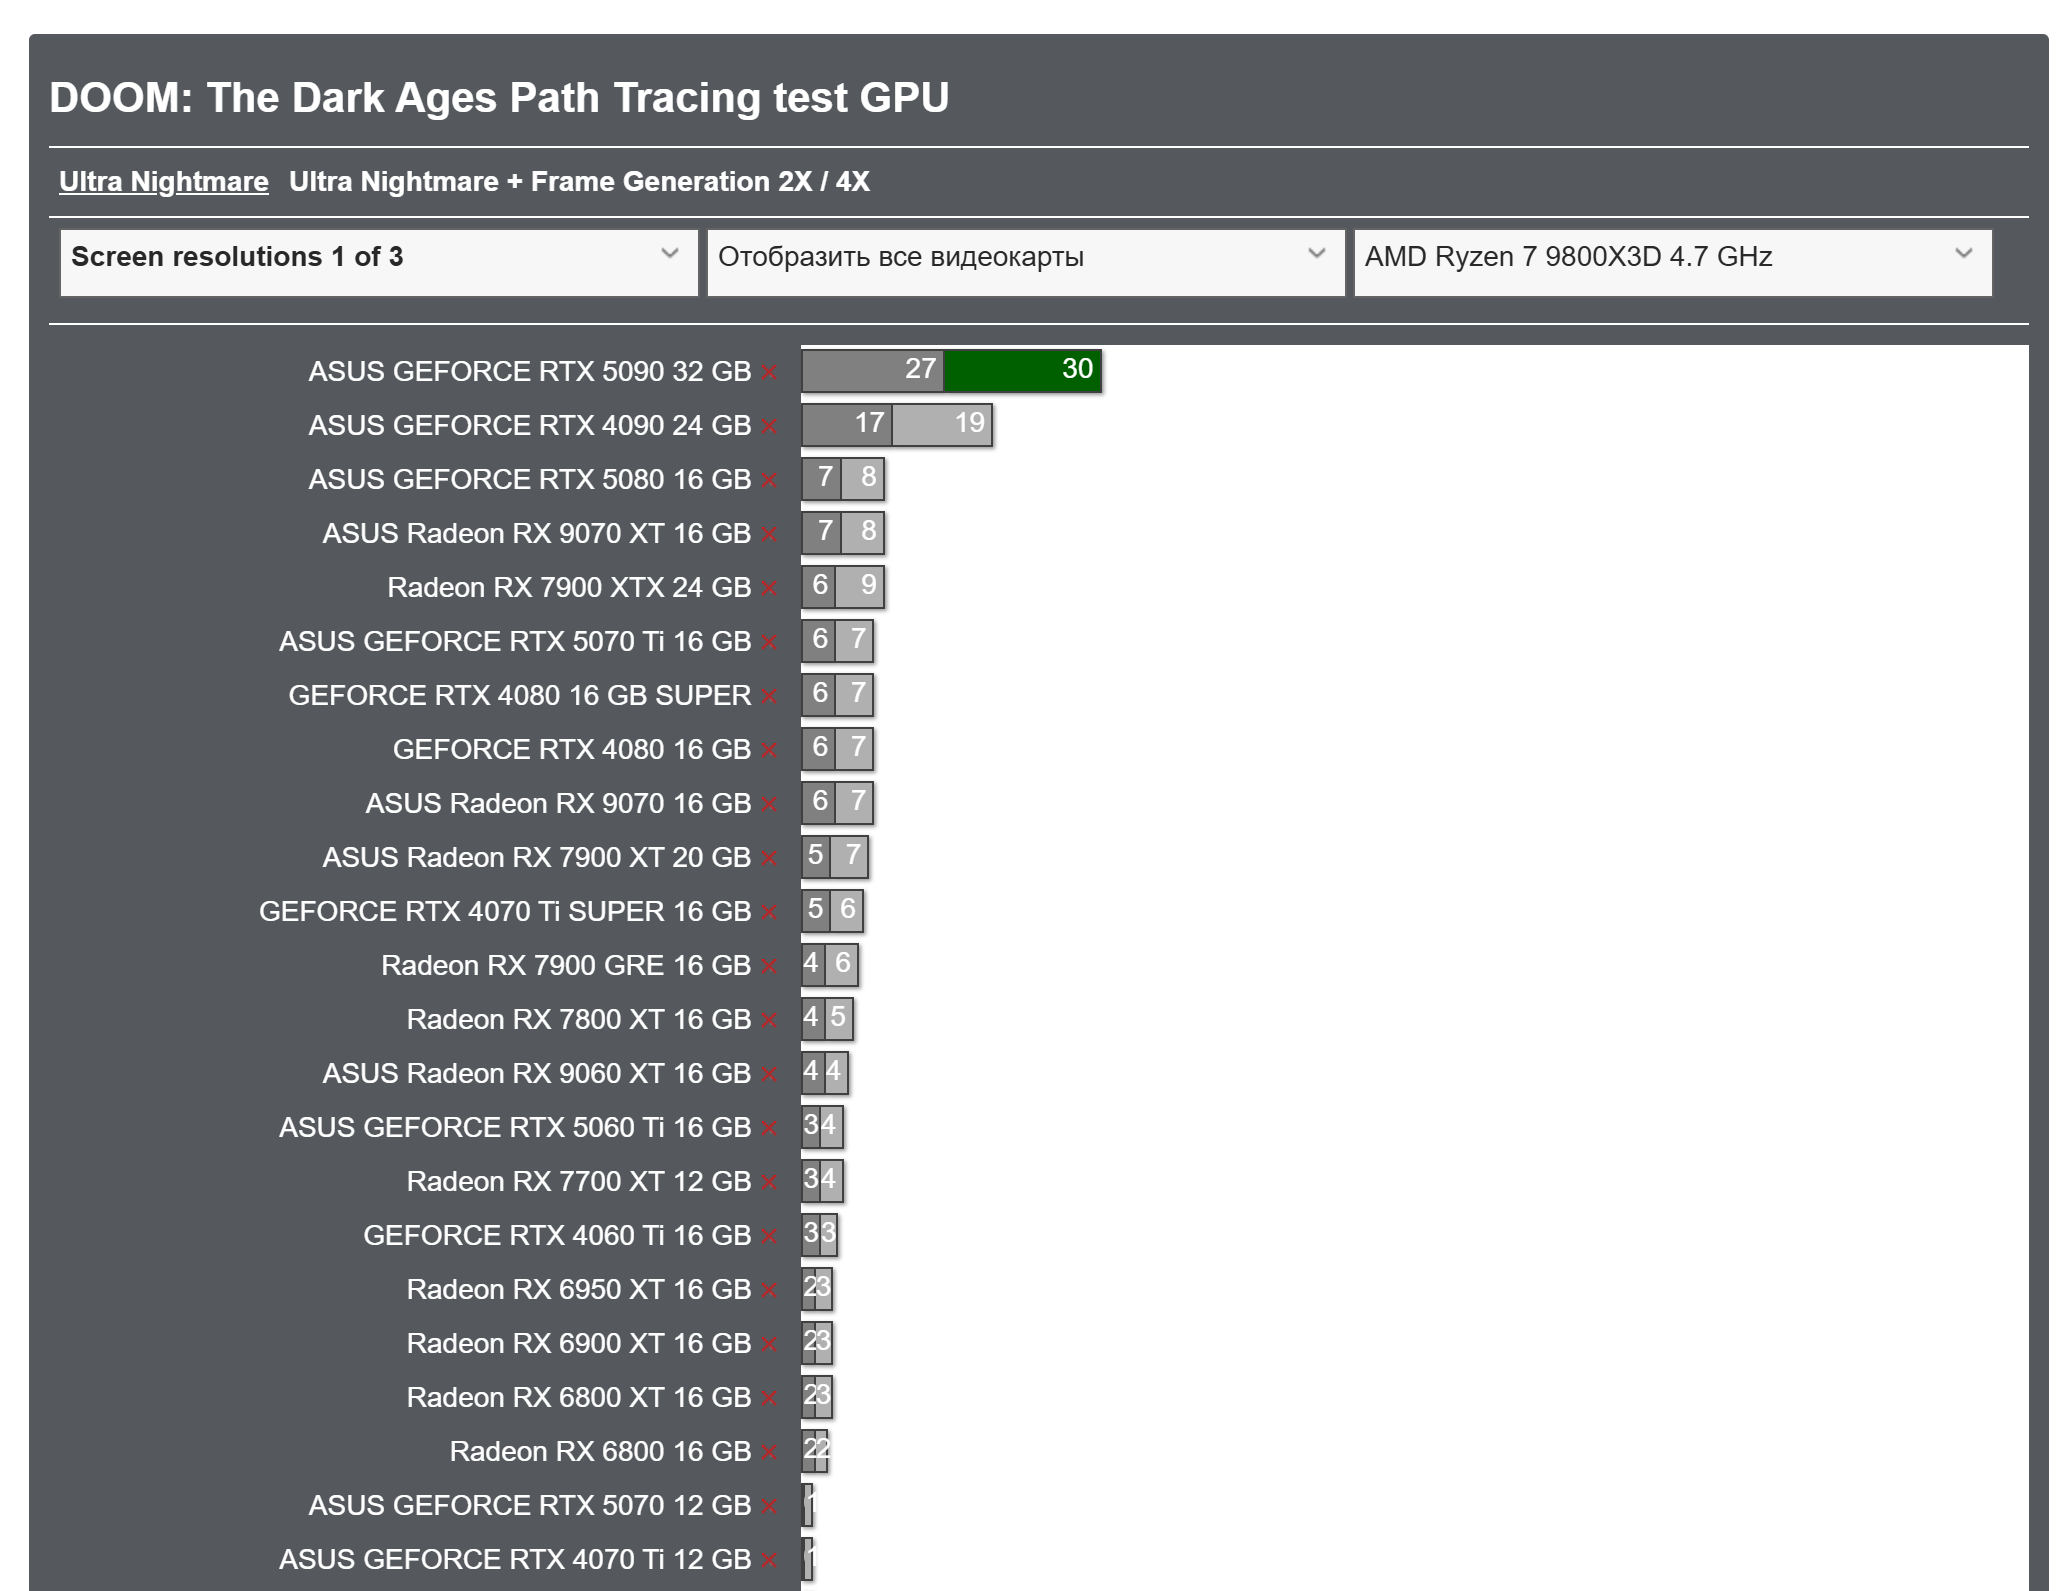The image size is (2061, 1591).
Task: Open the Screen resolutions dropdown
Action: click(x=378, y=262)
